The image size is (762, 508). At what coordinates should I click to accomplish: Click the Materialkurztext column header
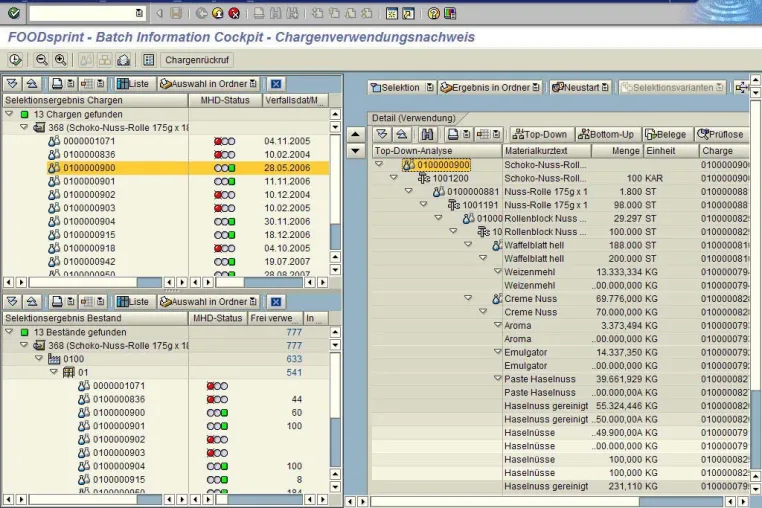[547, 151]
